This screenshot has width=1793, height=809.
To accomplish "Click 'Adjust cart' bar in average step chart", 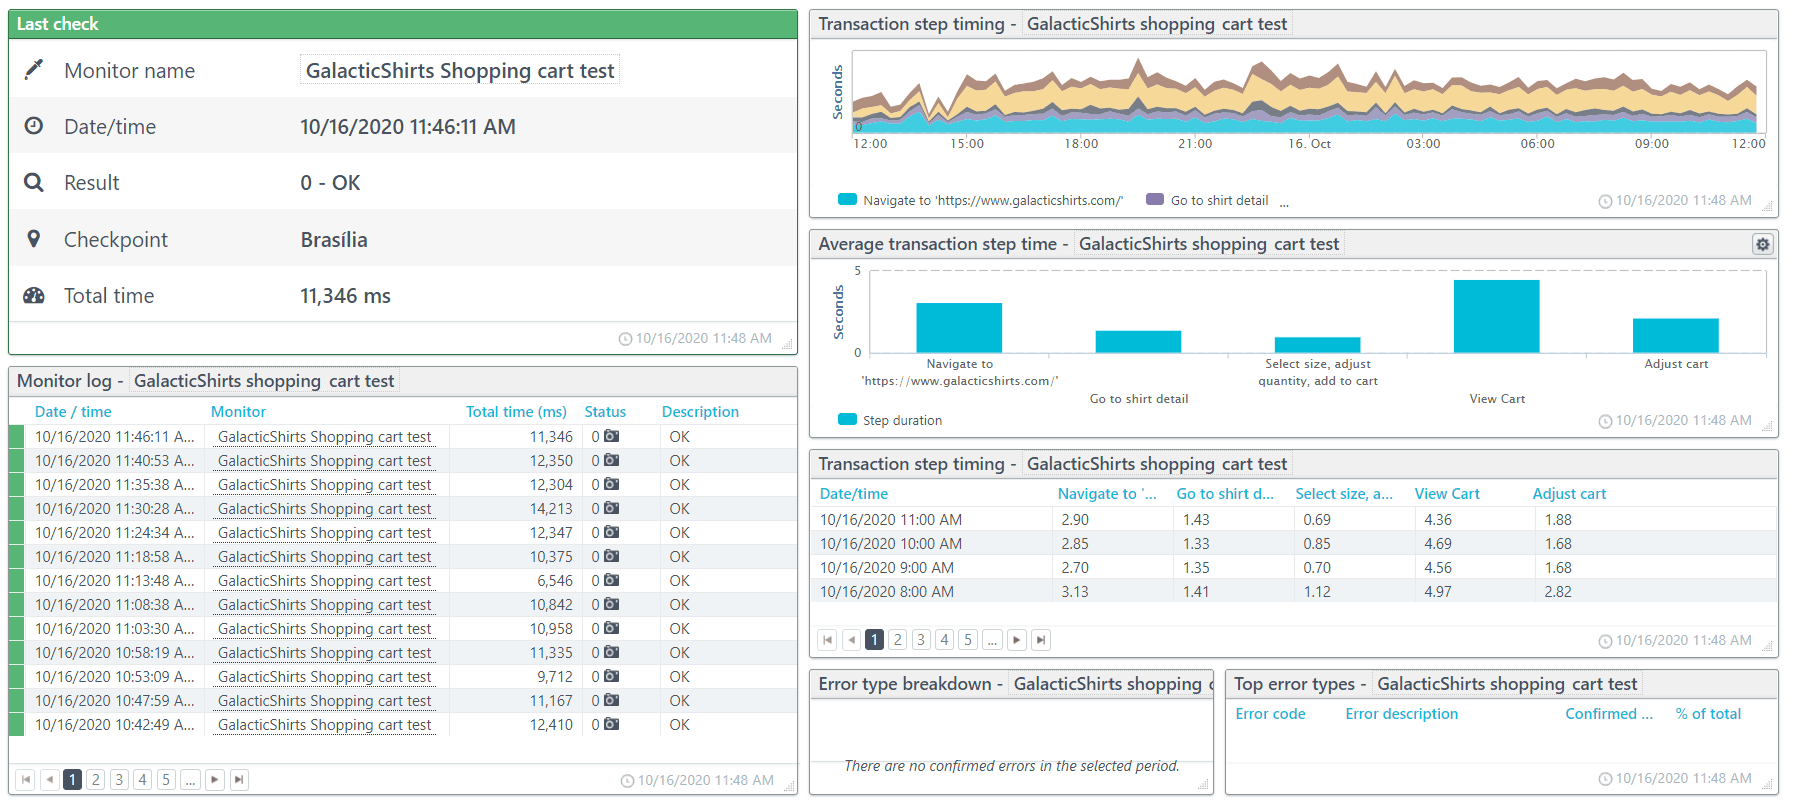I will tap(1675, 335).
